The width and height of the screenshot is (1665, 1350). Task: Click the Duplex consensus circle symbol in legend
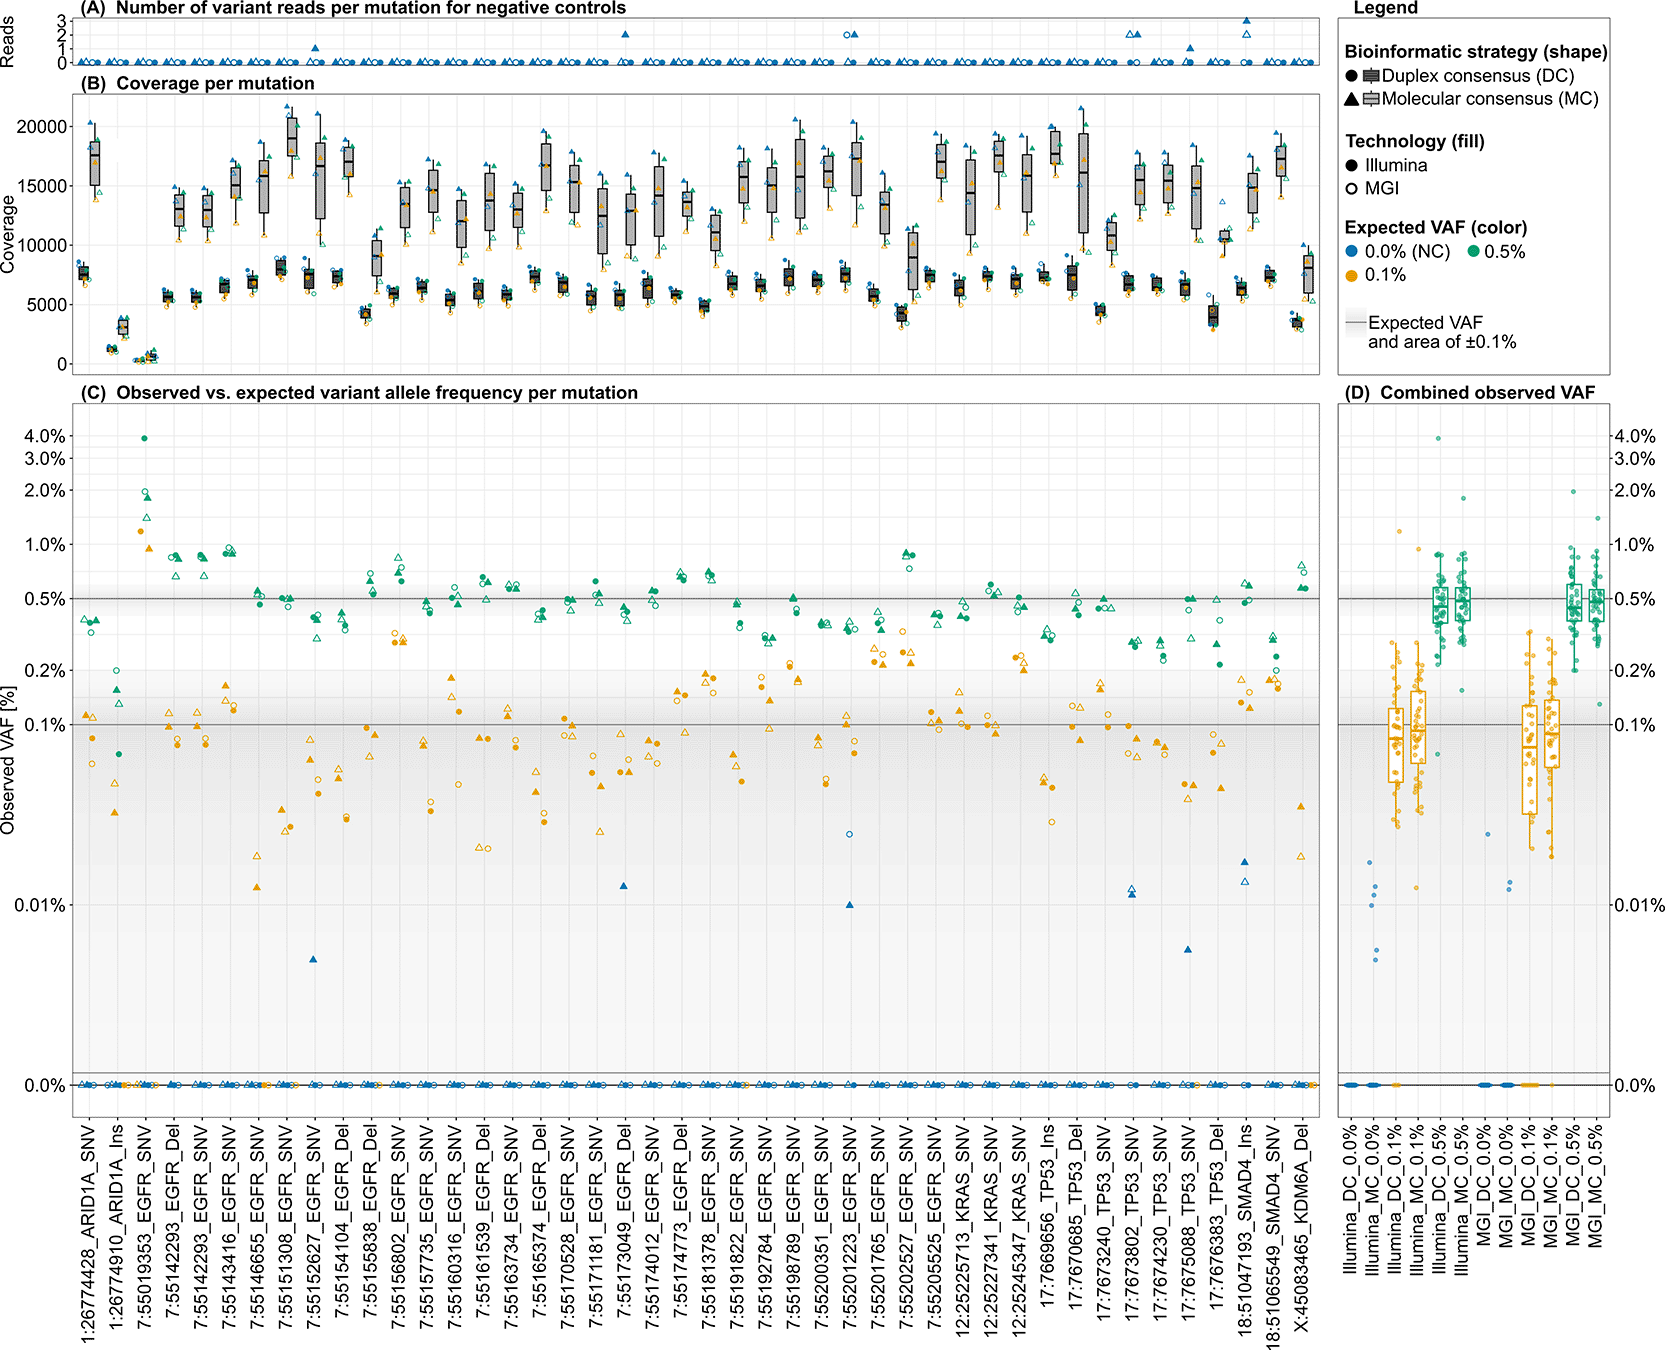1352,76
